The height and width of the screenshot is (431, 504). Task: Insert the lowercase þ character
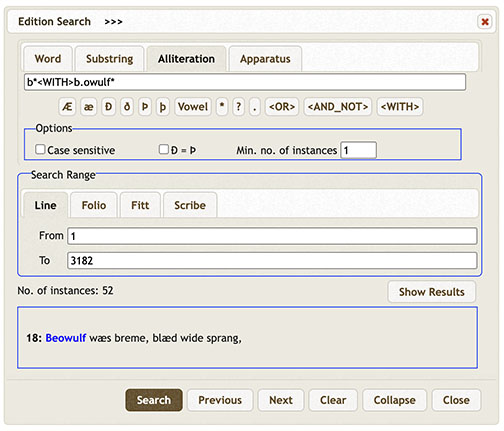[163, 107]
